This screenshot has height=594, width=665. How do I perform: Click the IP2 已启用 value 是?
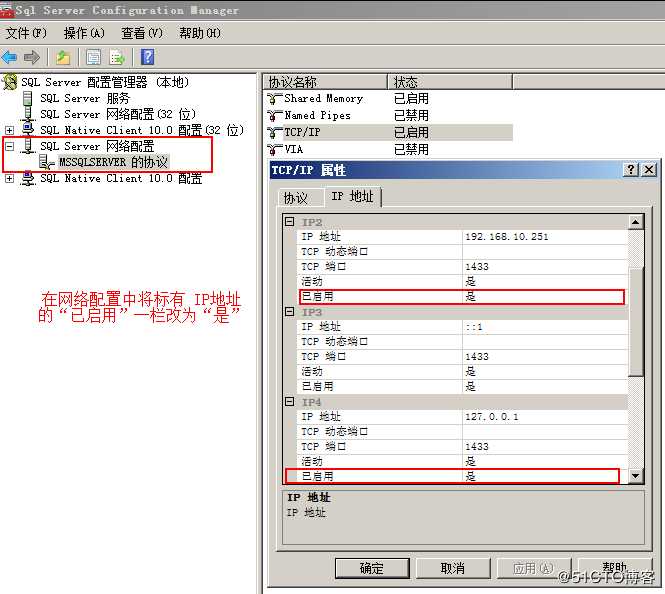click(x=470, y=296)
